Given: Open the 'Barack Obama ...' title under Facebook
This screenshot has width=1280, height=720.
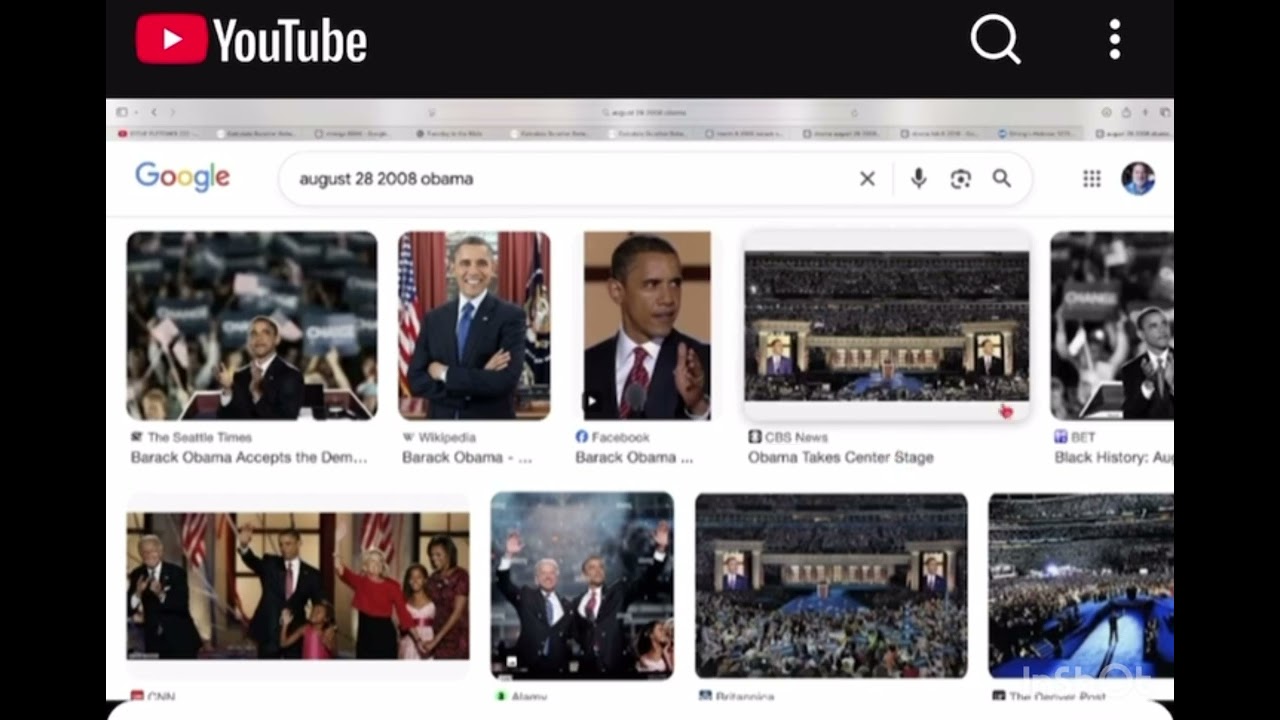Looking at the screenshot, I should 634,457.
